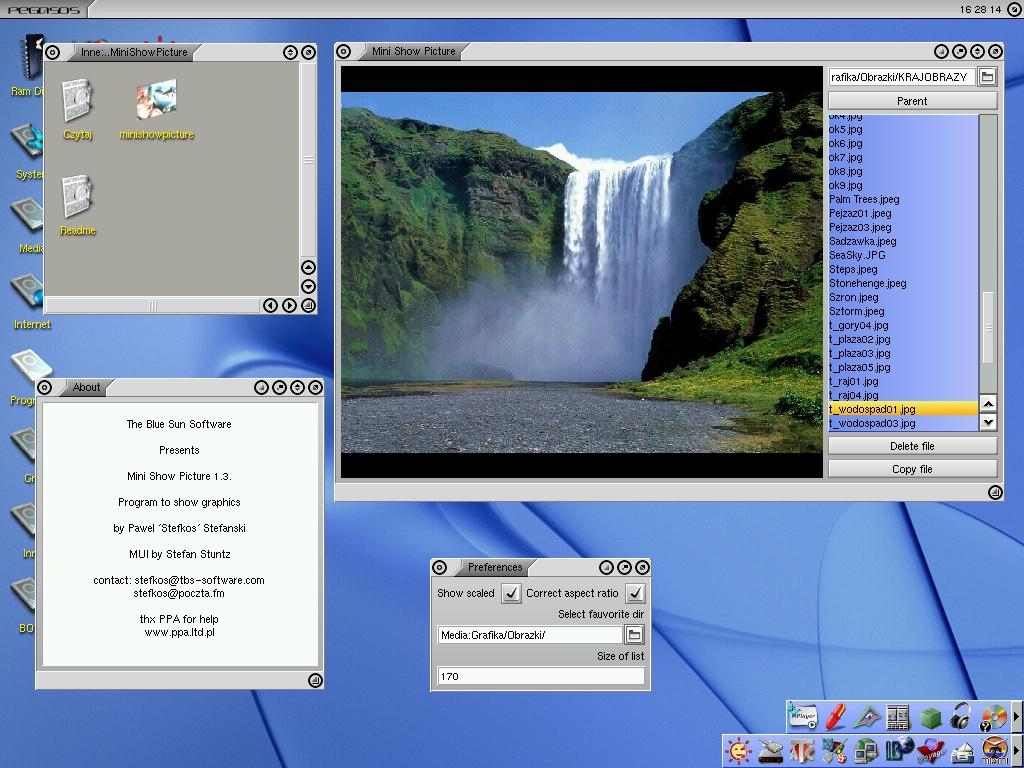Select t_gory04.jpg in the file list
Image resolution: width=1024 pixels, height=768 pixels.
point(903,325)
